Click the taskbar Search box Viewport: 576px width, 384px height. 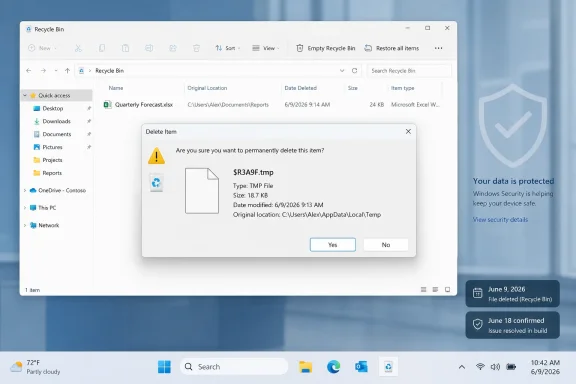234,367
